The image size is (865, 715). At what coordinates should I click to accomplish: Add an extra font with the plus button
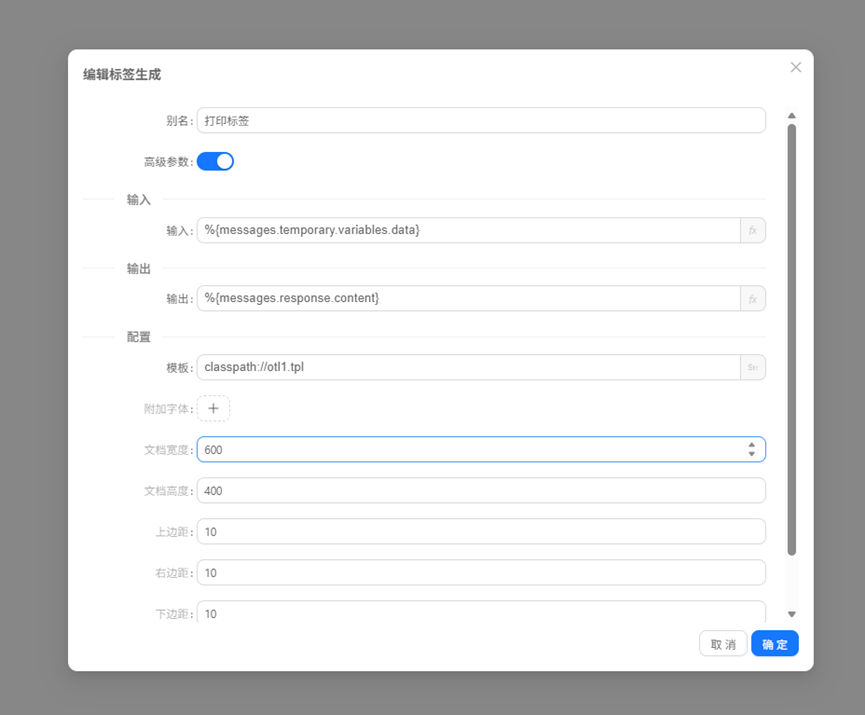213,408
